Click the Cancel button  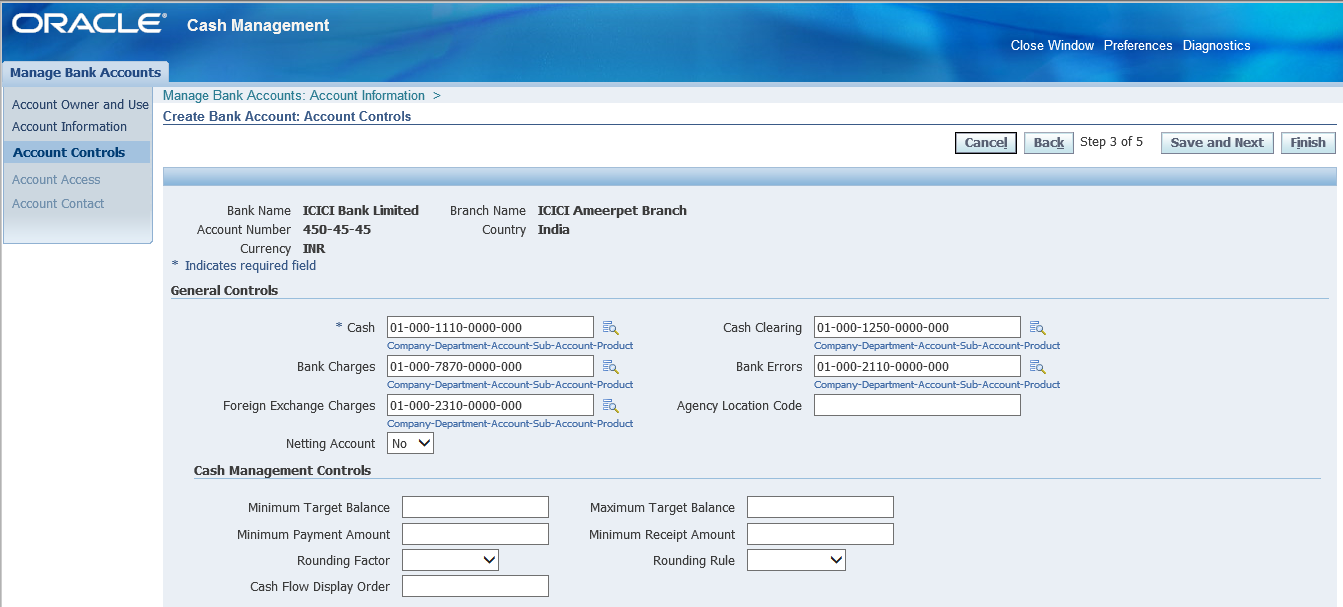(x=985, y=143)
